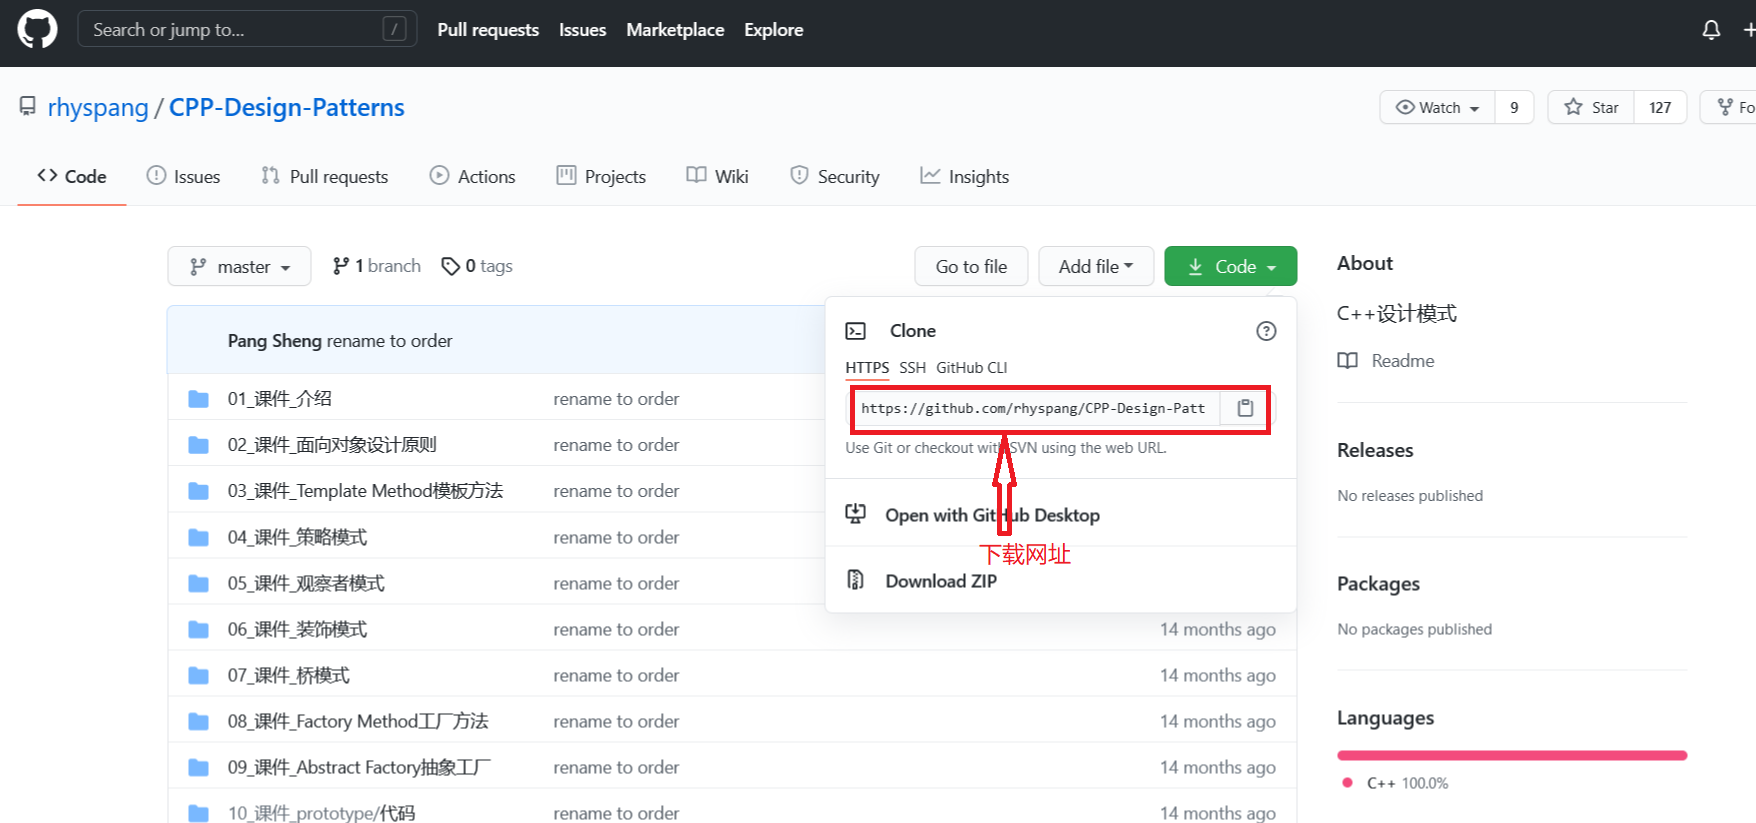Open the Security tab
Image resolution: width=1756 pixels, height=823 pixels.
835,176
